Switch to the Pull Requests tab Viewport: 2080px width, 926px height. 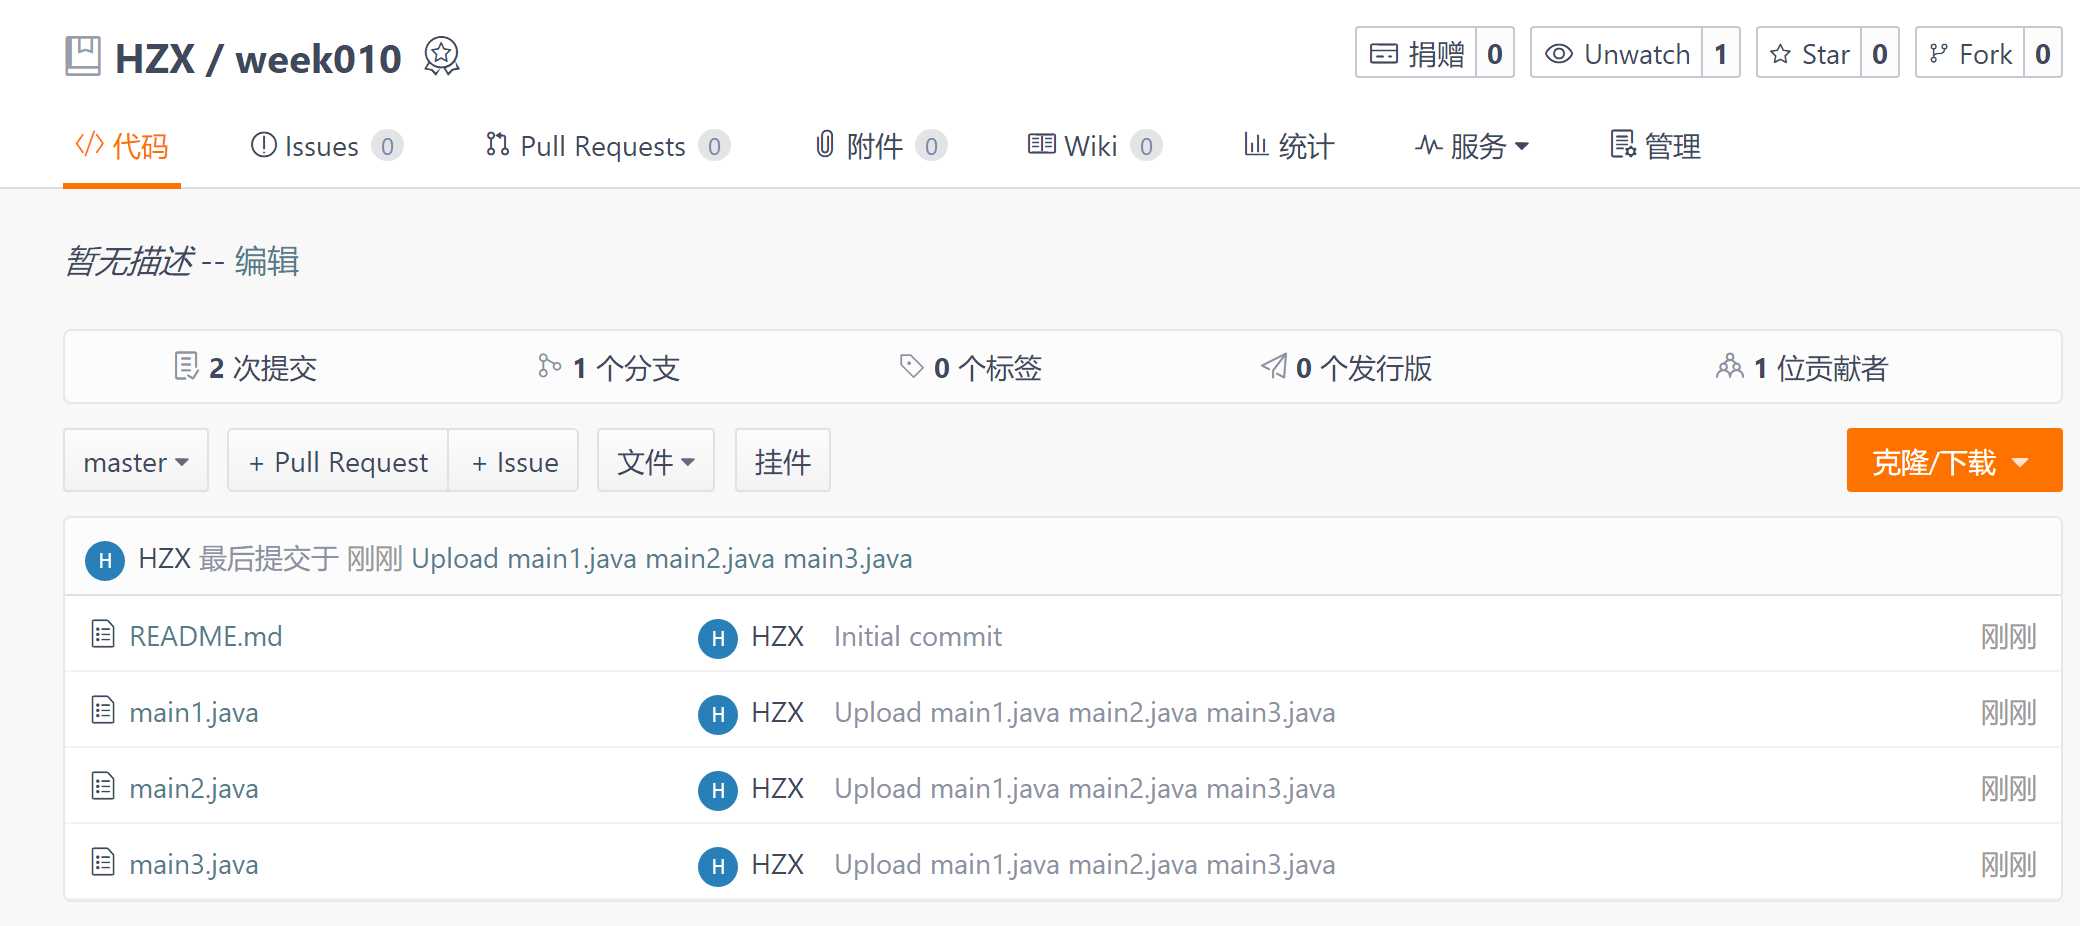[608, 146]
